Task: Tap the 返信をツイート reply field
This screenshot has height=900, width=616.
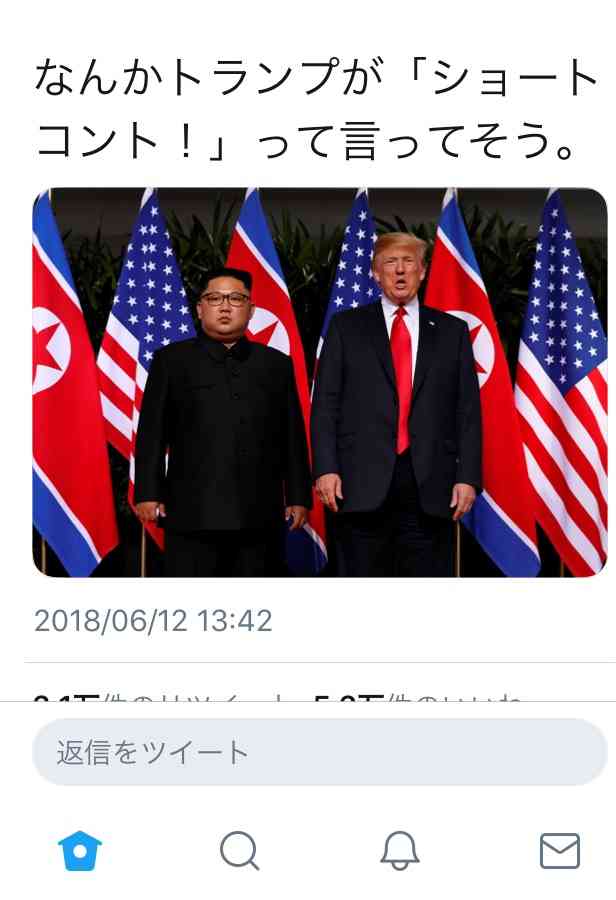Action: (320, 752)
